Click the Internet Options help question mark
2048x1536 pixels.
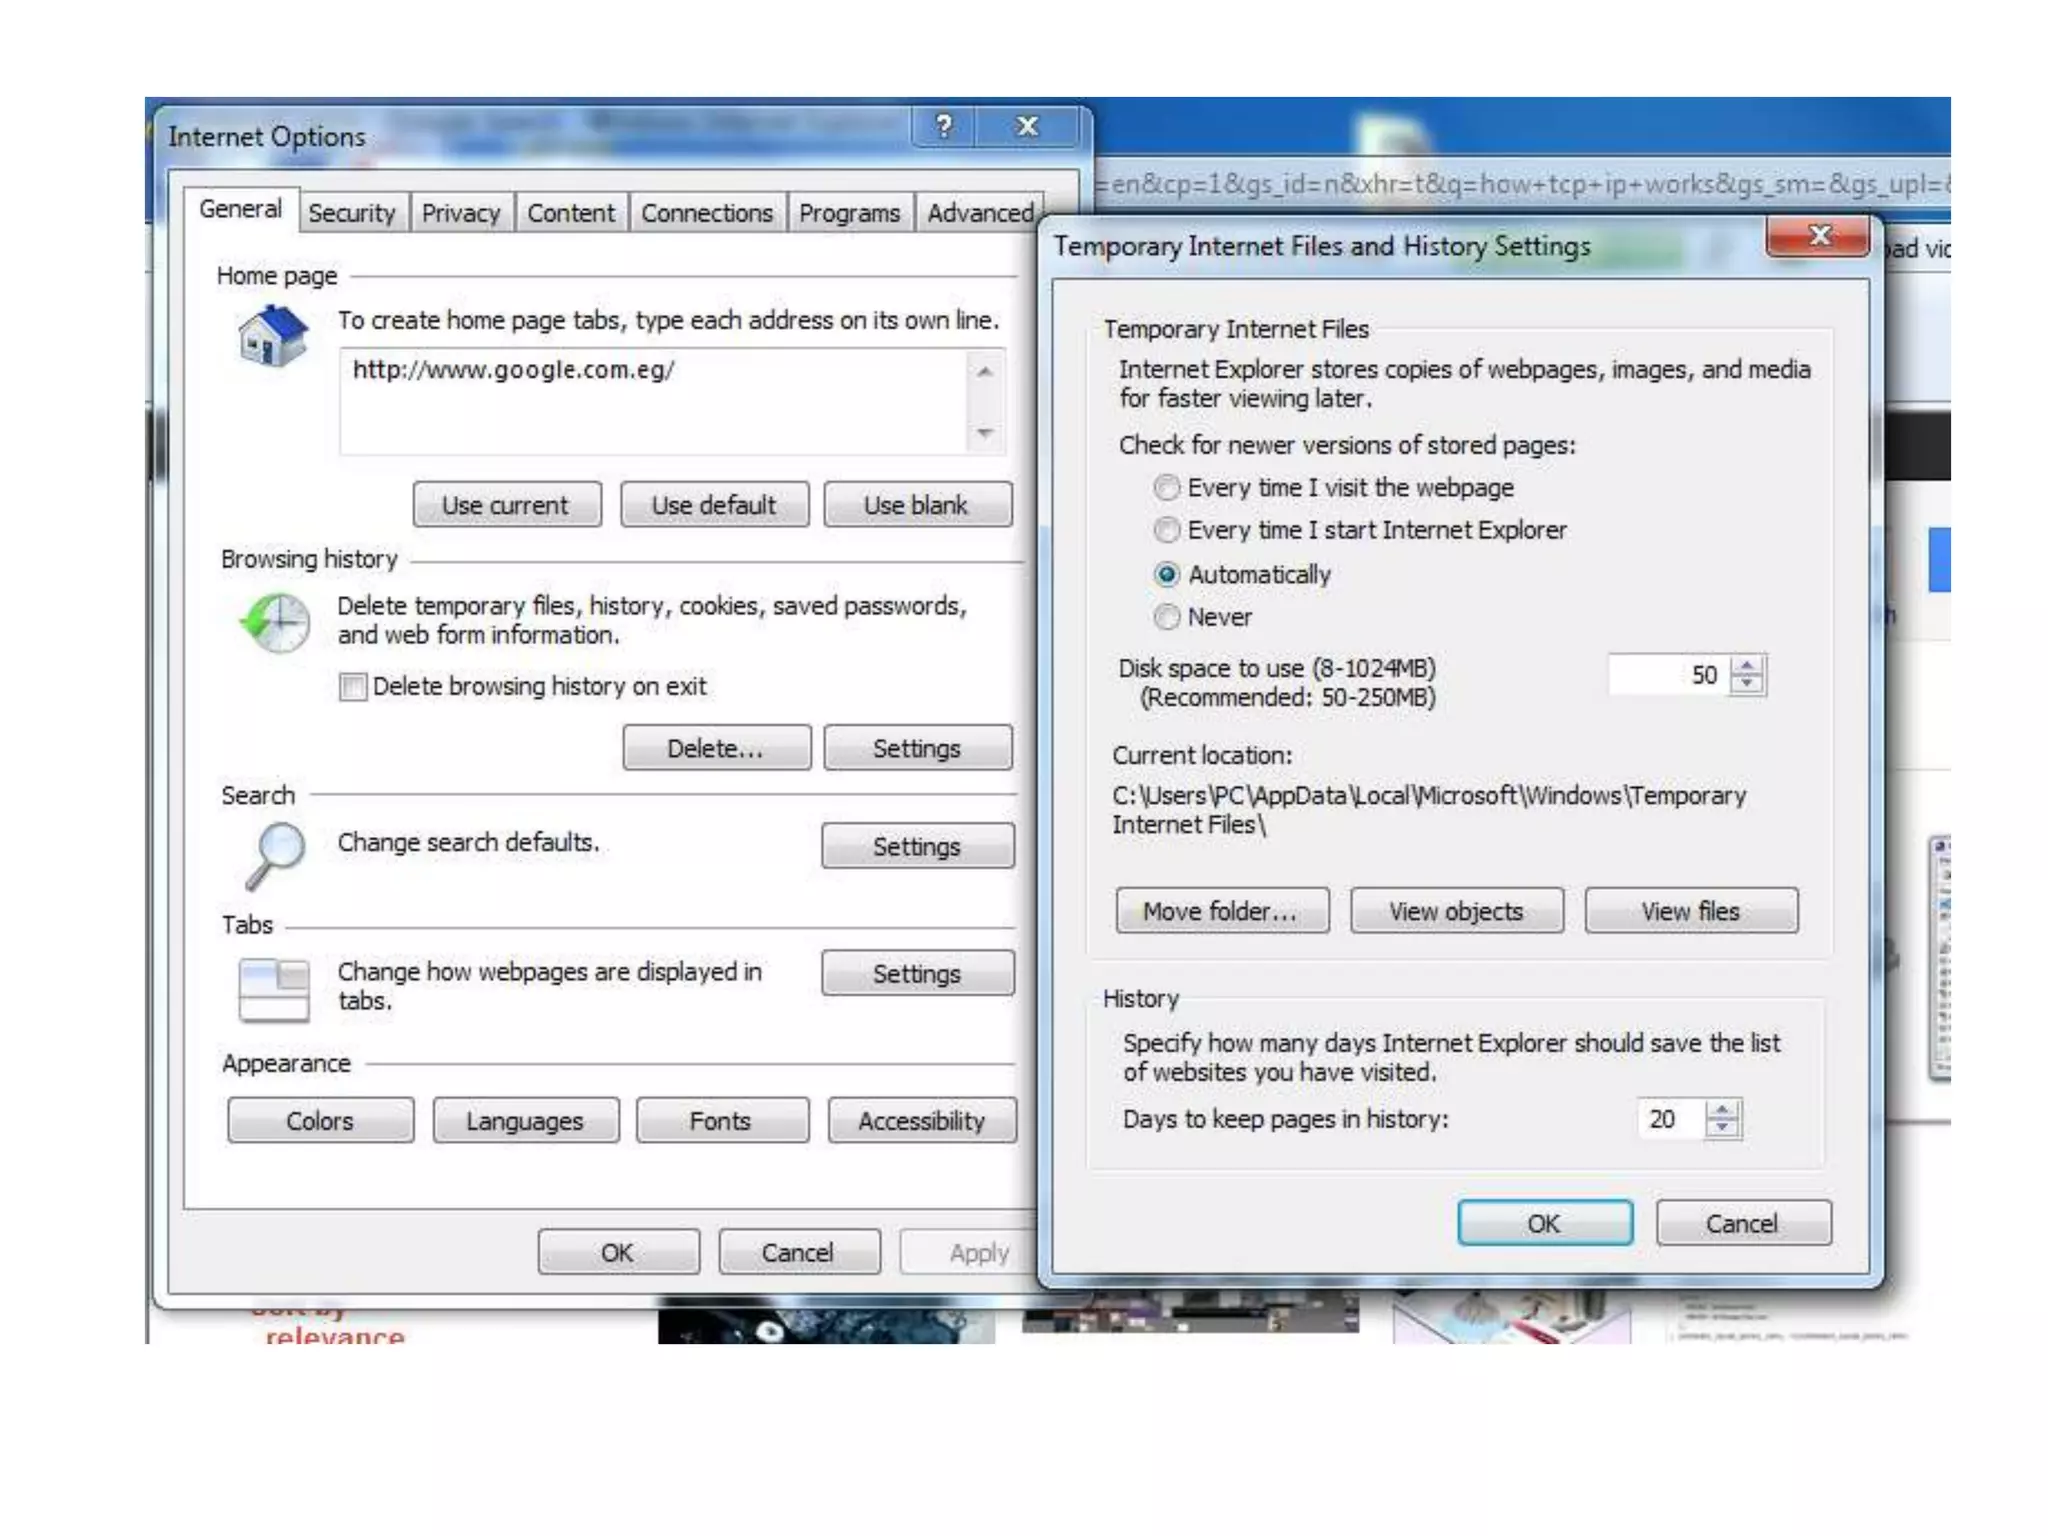(943, 127)
